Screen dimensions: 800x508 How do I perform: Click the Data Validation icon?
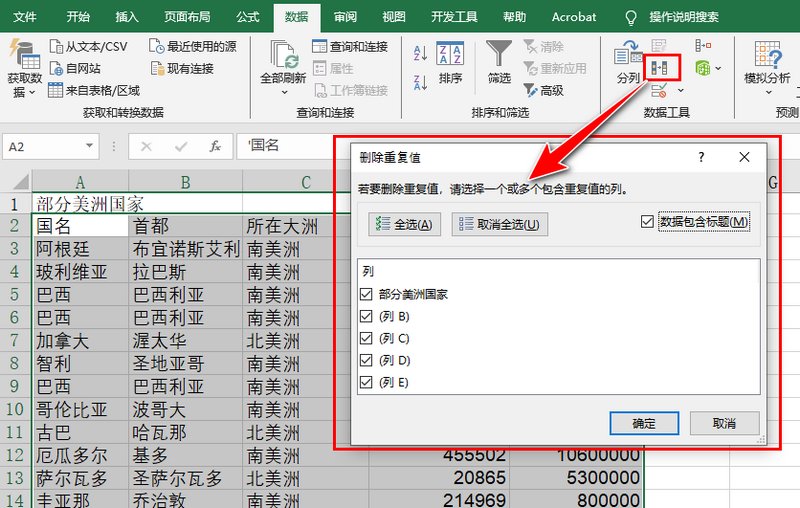point(659,91)
